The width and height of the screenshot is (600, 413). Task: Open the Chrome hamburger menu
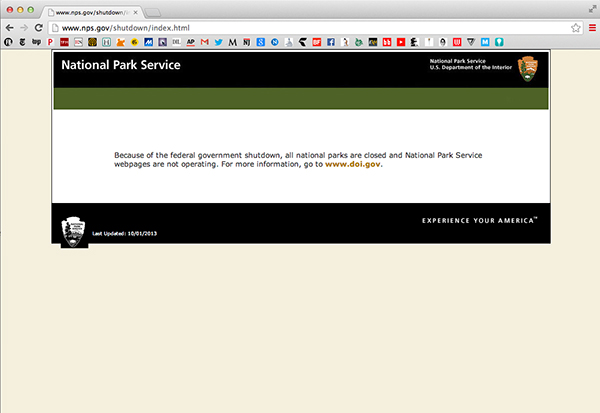[x=592, y=28]
